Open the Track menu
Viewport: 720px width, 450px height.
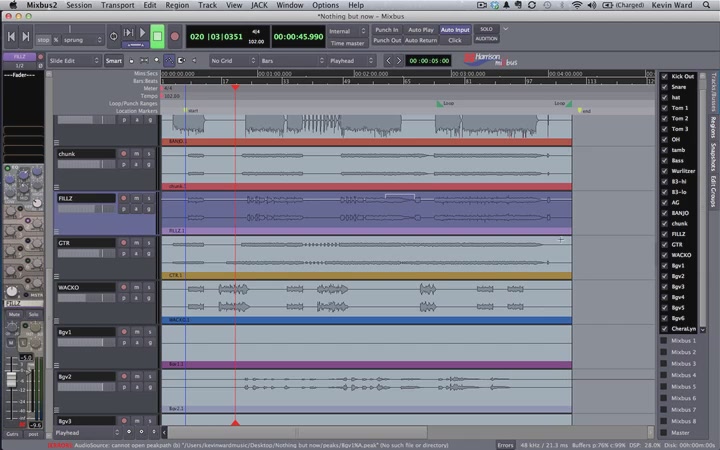[207, 5]
